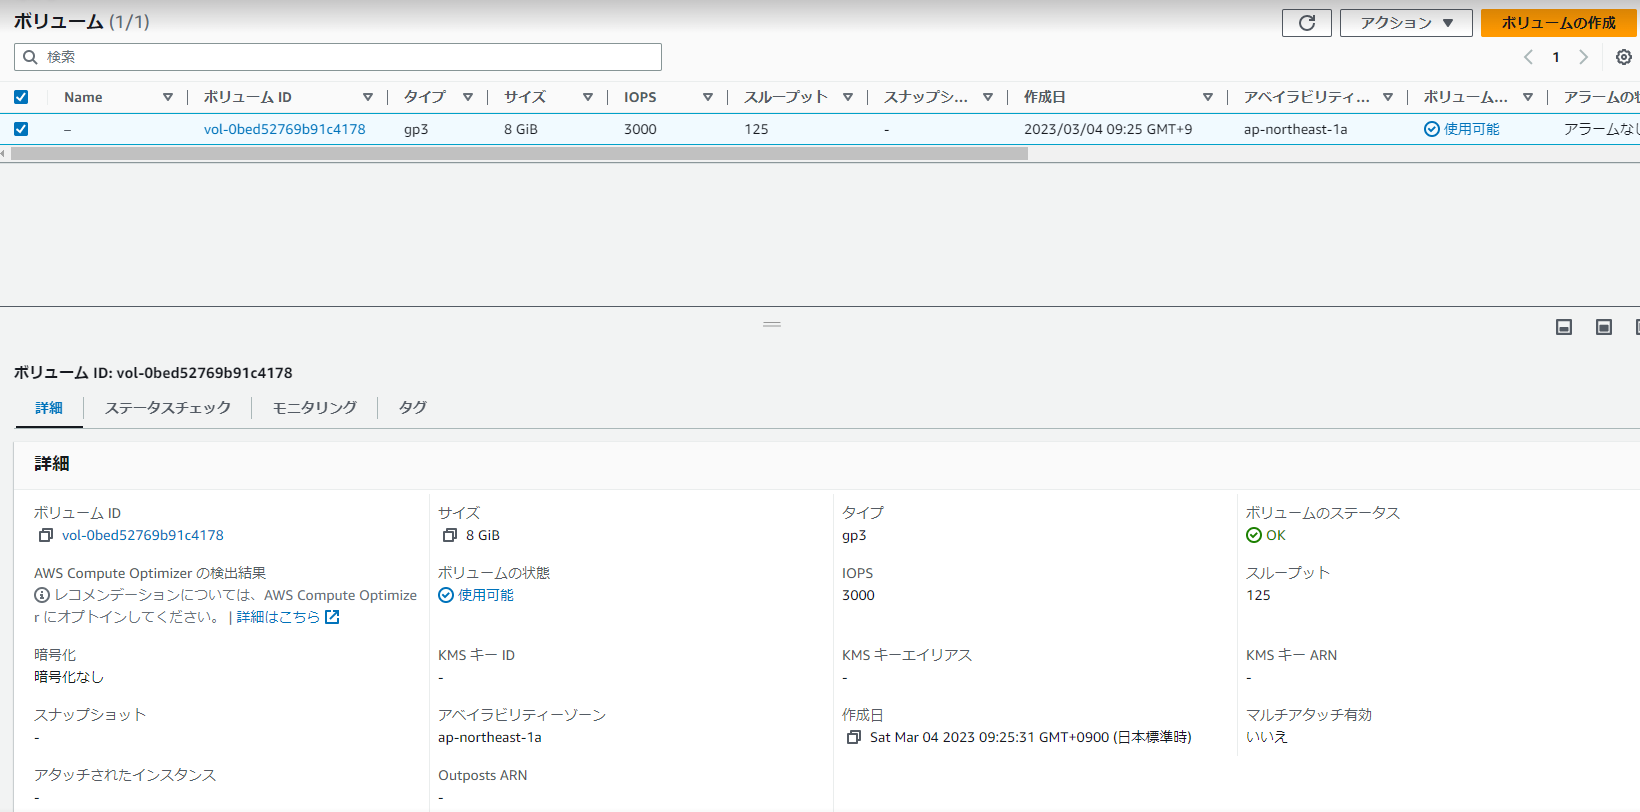This screenshot has height=812, width=1640.
Task: Open the タグ tab
Action: [412, 408]
